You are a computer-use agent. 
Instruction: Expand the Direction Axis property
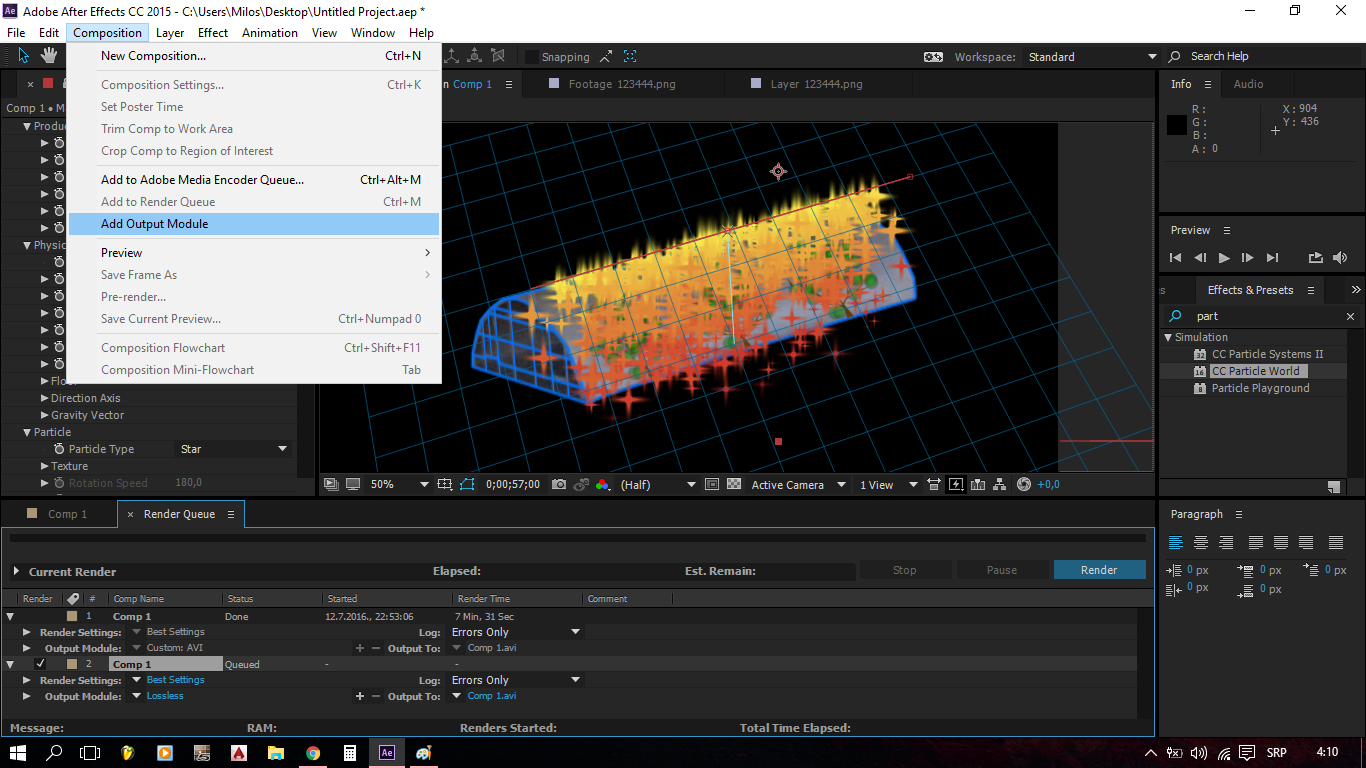tap(44, 398)
